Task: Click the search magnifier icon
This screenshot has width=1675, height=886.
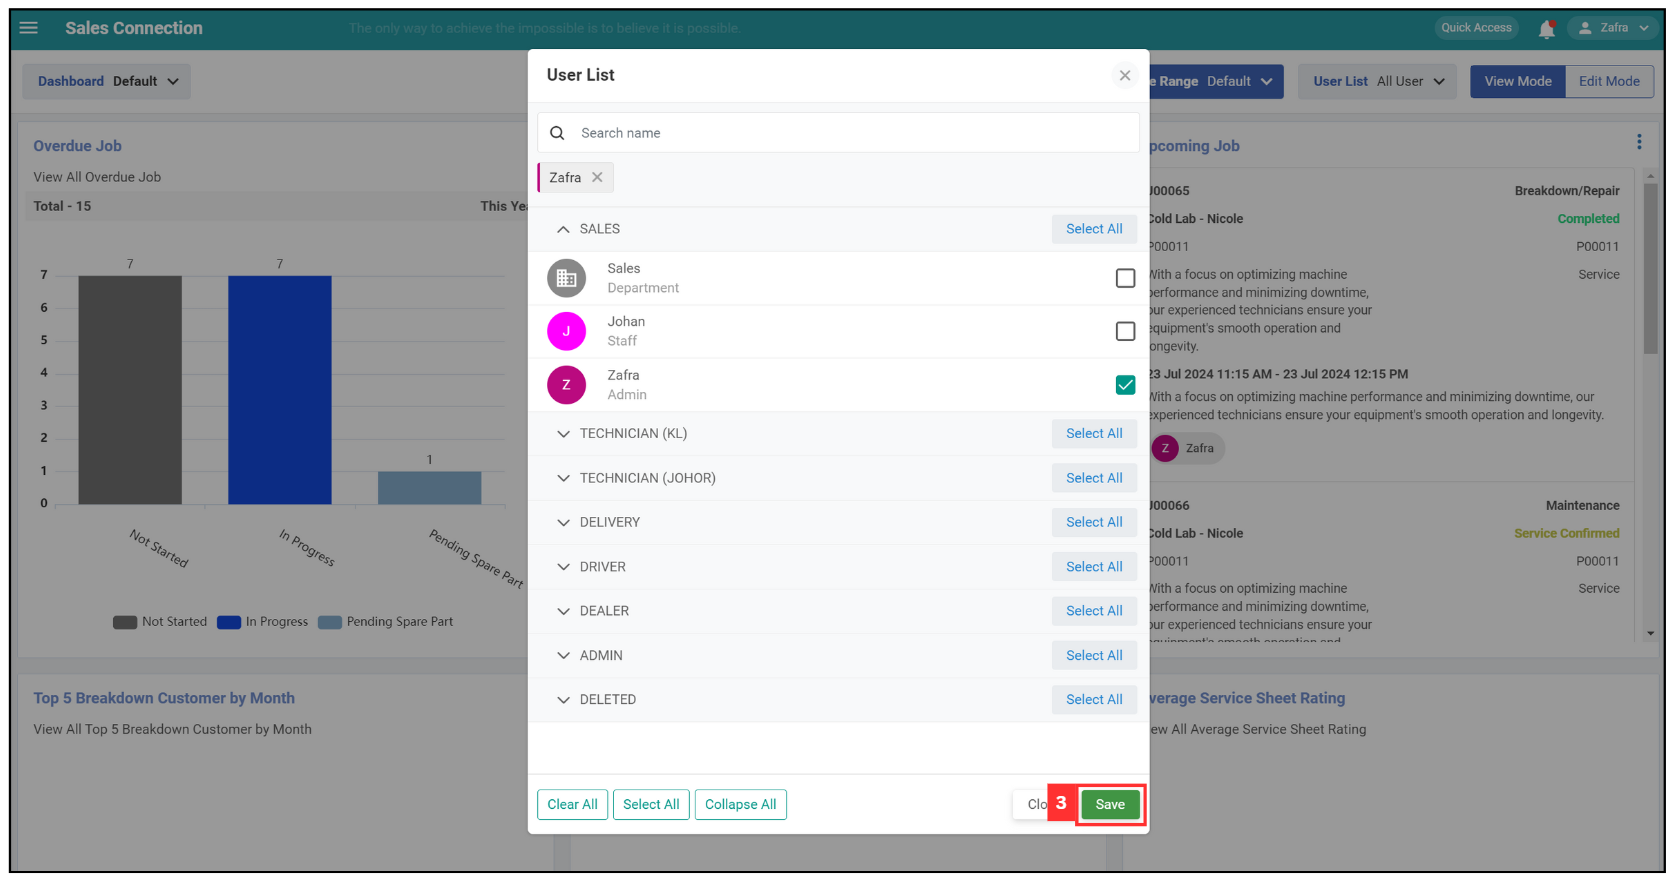Action: tap(557, 133)
